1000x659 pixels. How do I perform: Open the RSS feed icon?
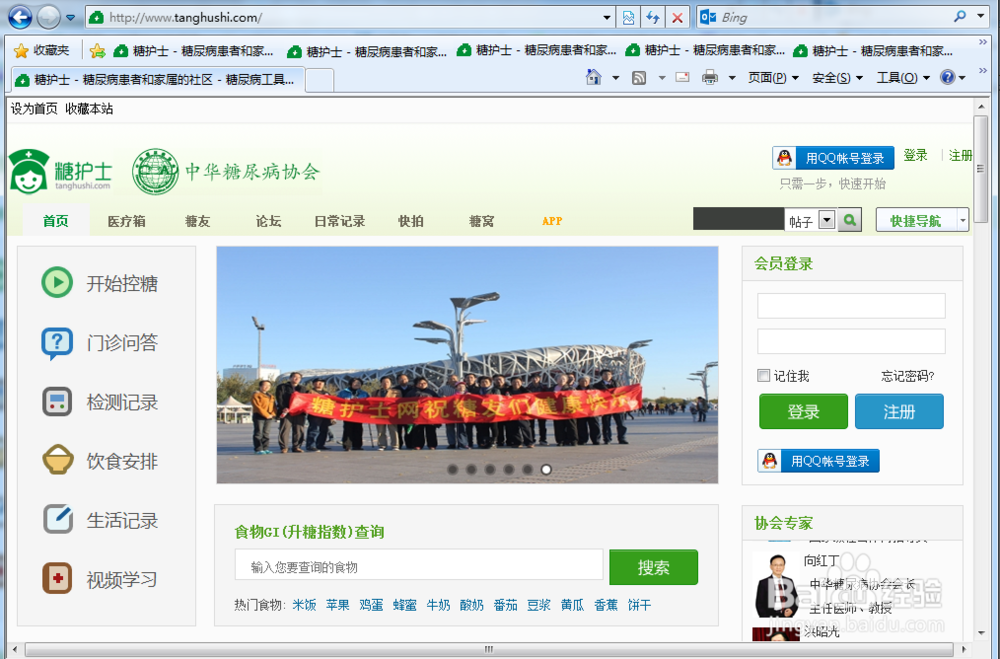[638, 77]
